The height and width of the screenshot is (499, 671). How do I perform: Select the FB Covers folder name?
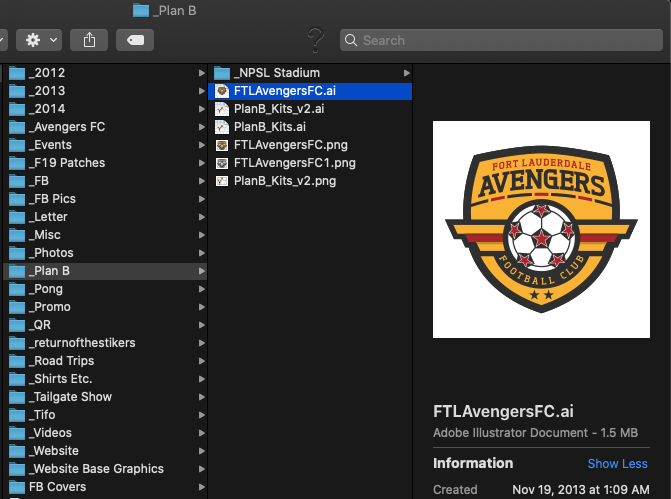click(57, 487)
